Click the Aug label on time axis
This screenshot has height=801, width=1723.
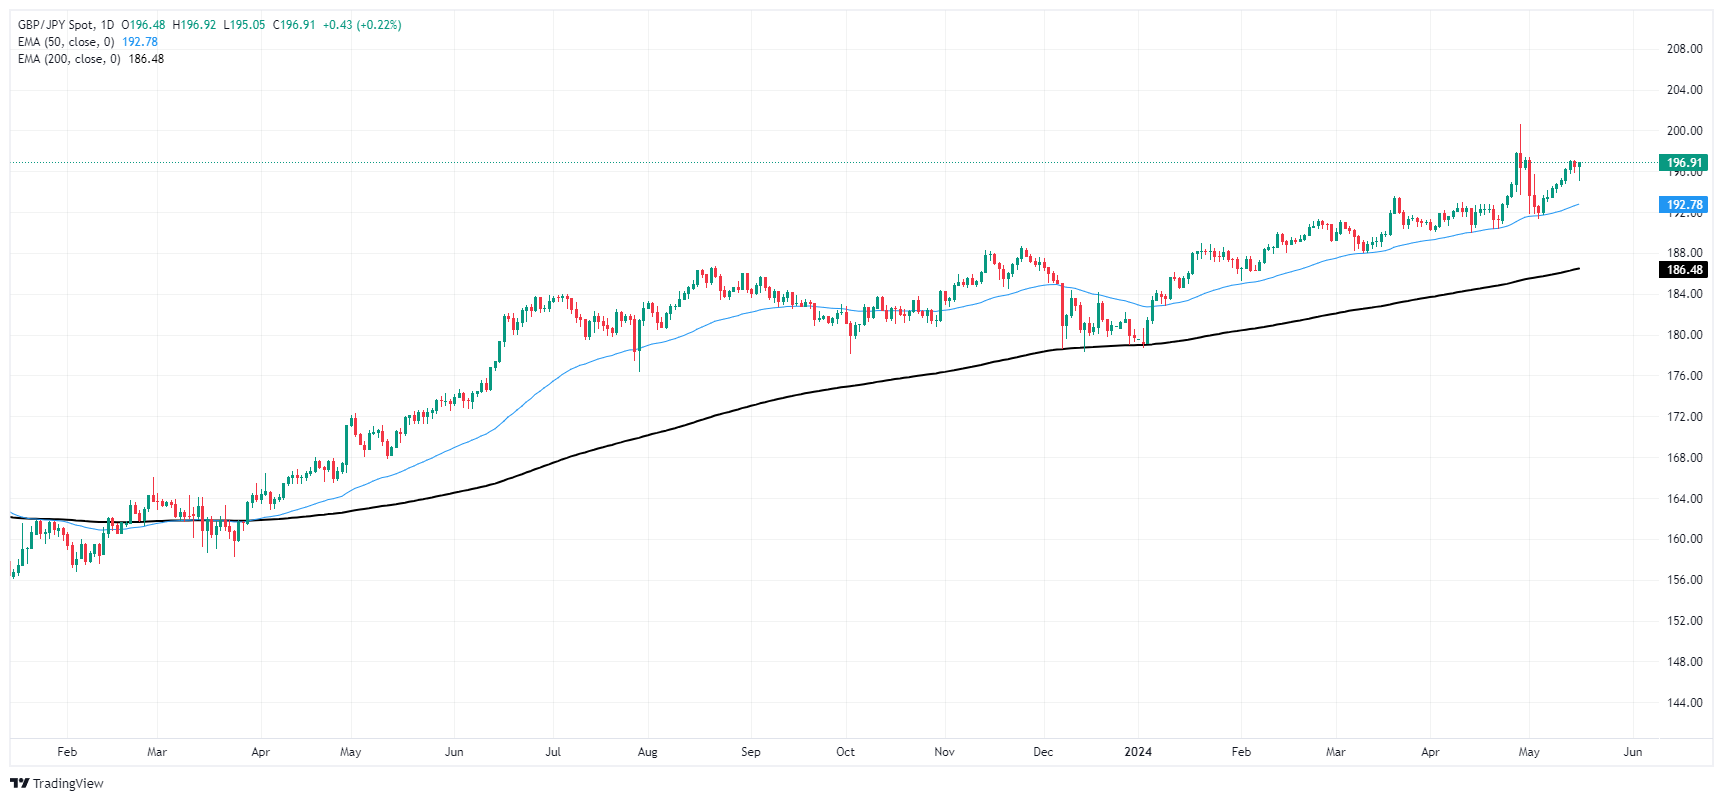click(x=648, y=752)
